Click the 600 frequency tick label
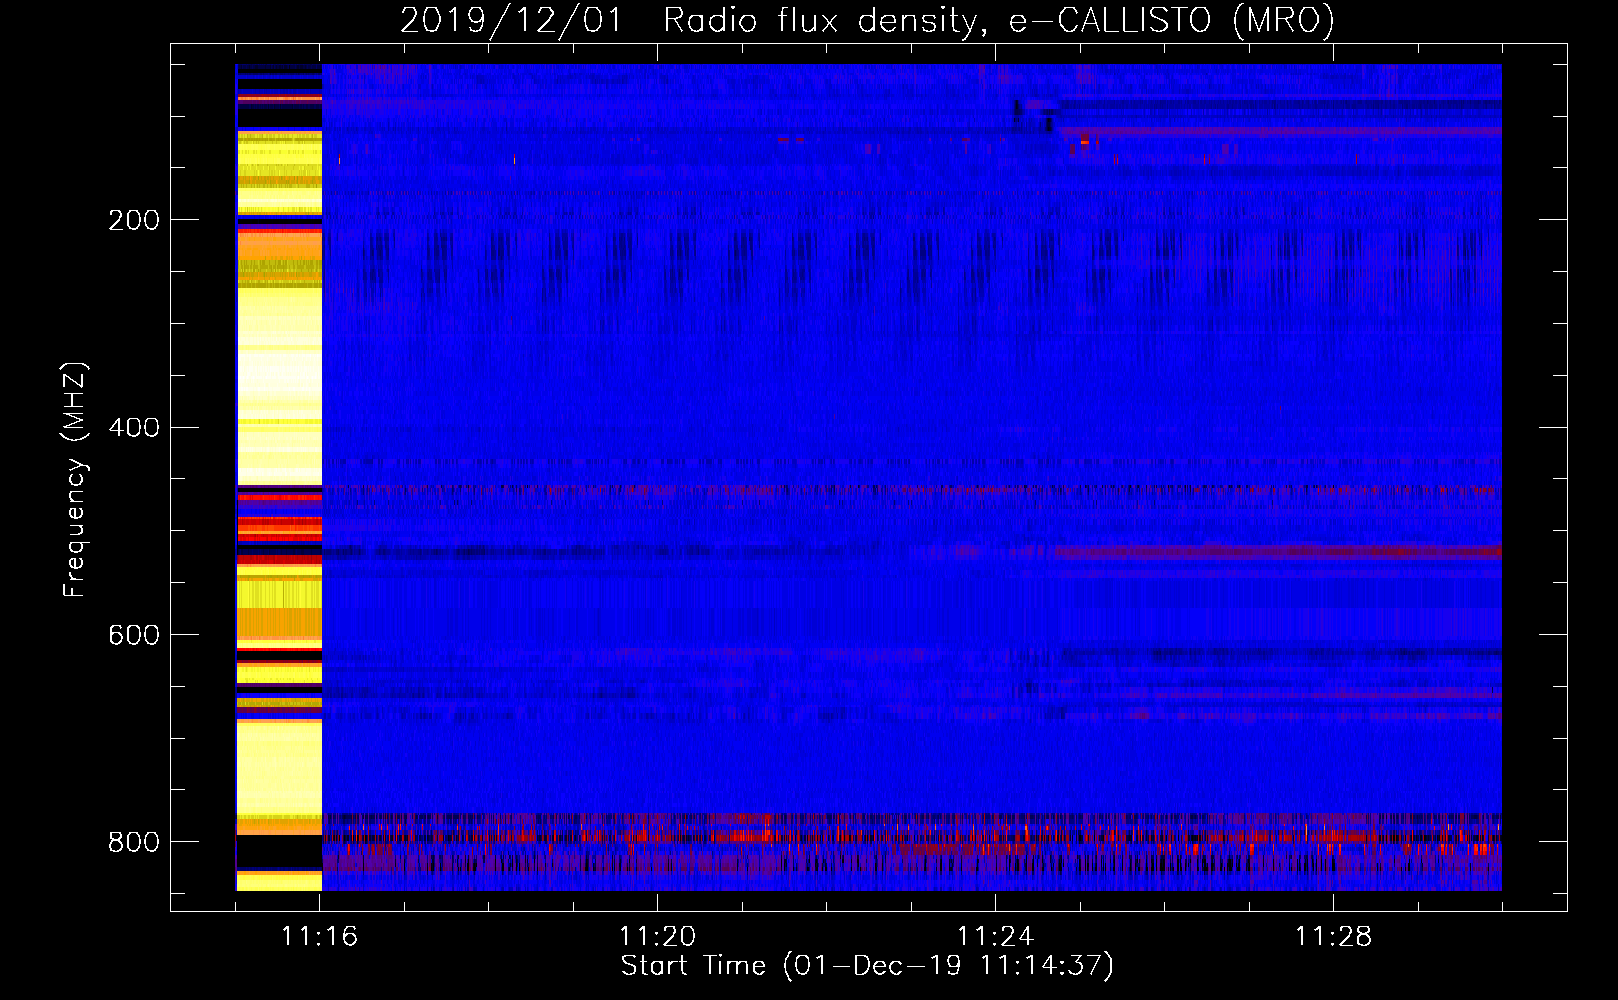Screen dimensions: 1618x1000 click(x=133, y=636)
